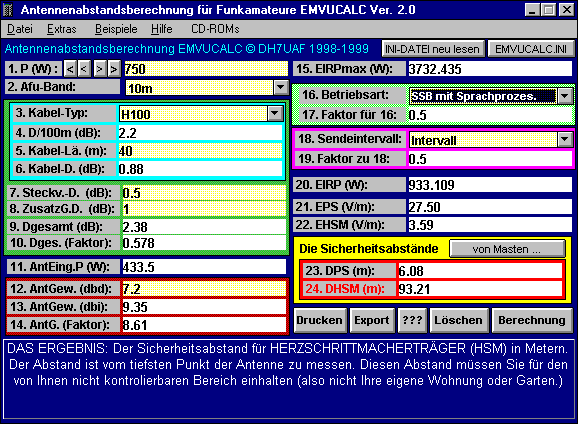Click cable length field showing 40
This screenshot has height=424, width=578.
click(200, 151)
